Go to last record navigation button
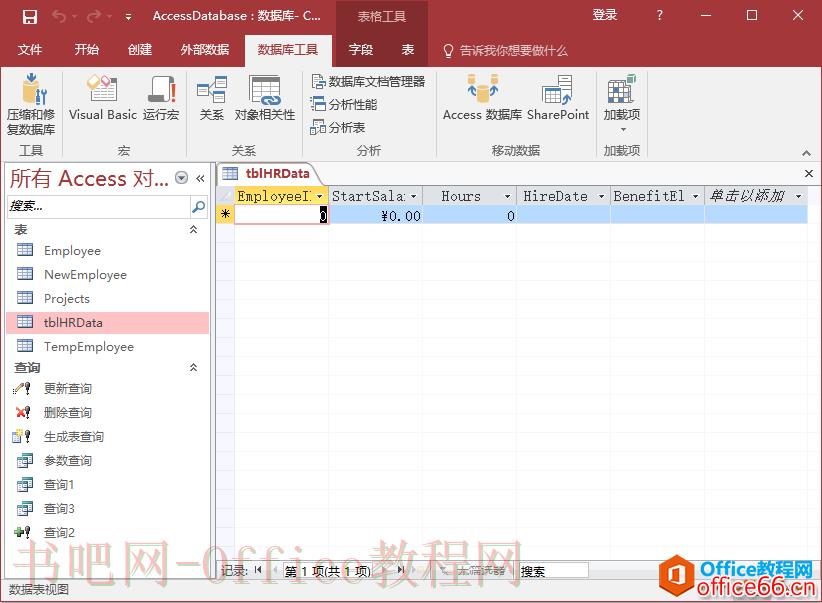Image resolution: width=822 pixels, height=603 pixels. 401,570
